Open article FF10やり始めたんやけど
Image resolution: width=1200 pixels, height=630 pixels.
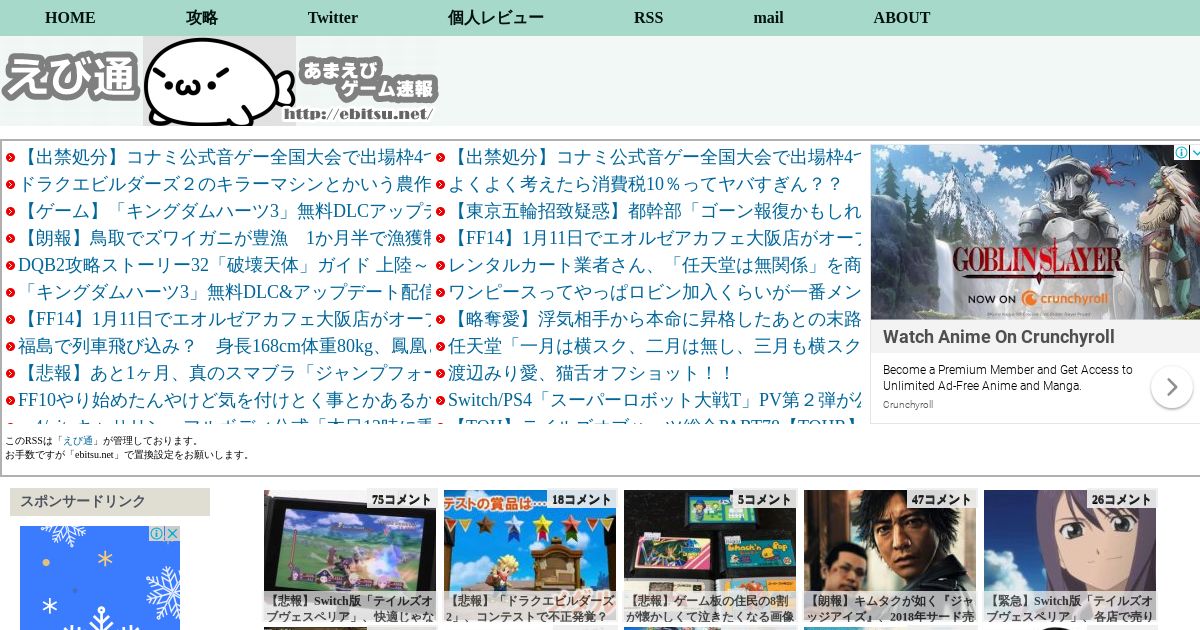(225, 400)
